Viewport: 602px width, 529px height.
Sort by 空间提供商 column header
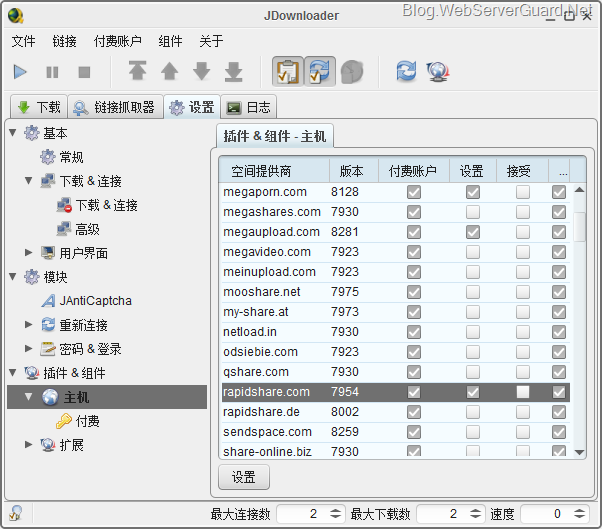pos(274,170)
